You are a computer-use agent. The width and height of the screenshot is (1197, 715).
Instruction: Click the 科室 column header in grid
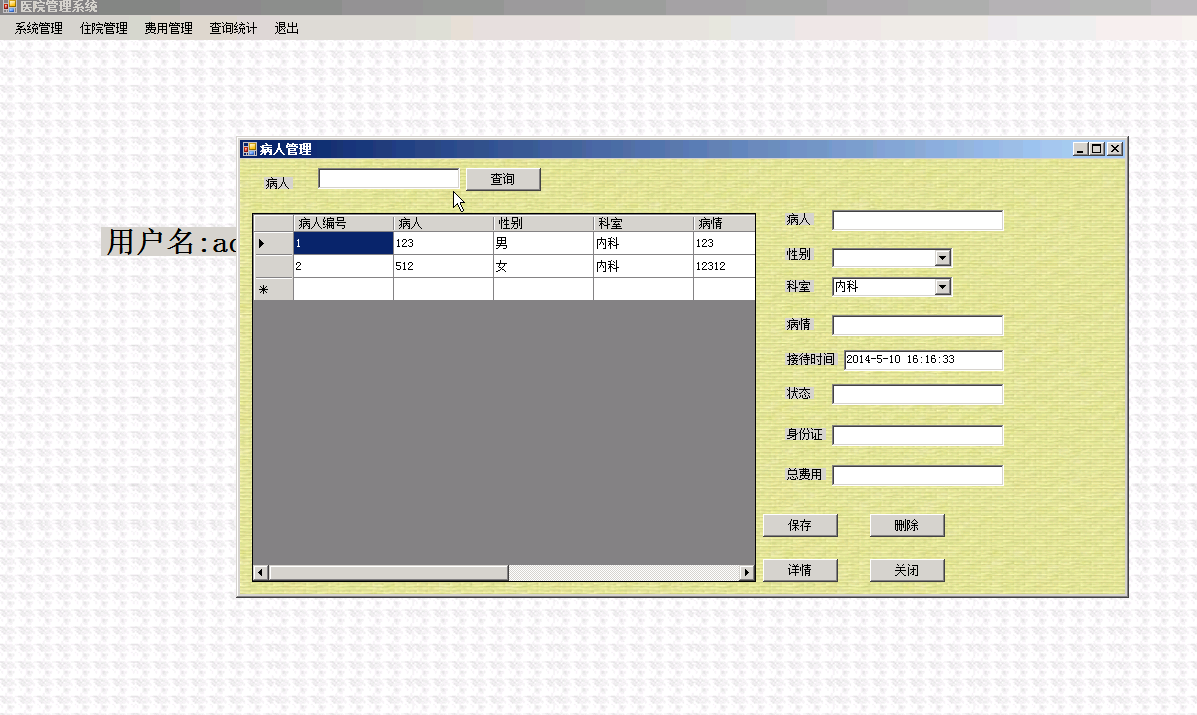point(644,224)
